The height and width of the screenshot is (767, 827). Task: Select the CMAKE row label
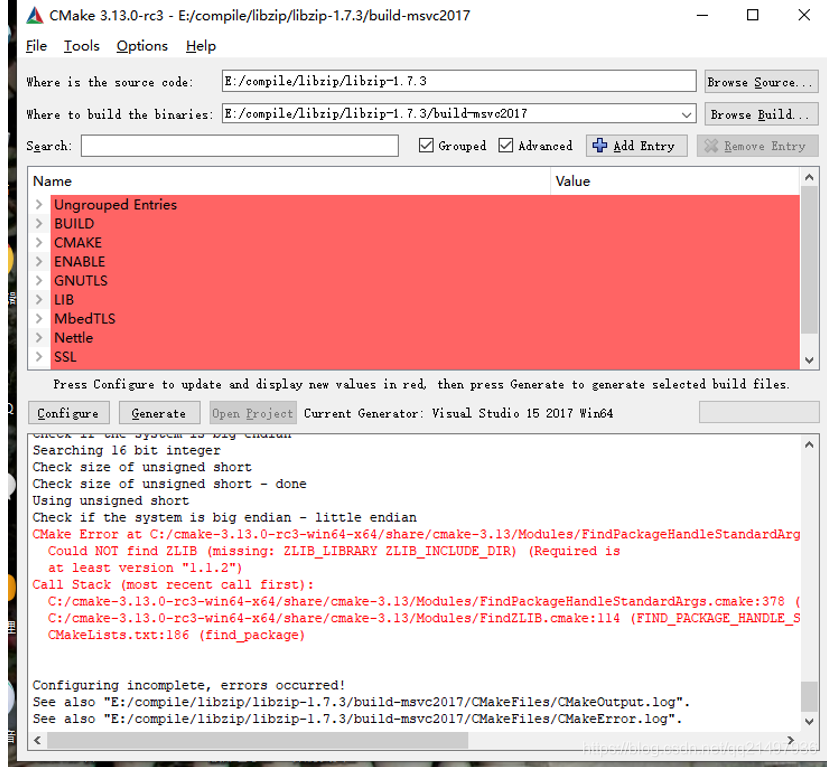78,243
